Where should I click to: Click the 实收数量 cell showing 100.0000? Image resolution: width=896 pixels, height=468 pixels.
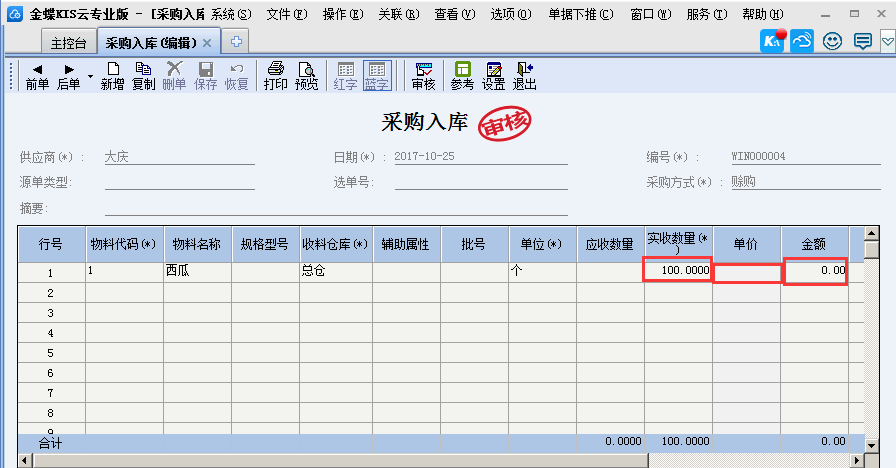pyautogui.click(x=677, y=271)
